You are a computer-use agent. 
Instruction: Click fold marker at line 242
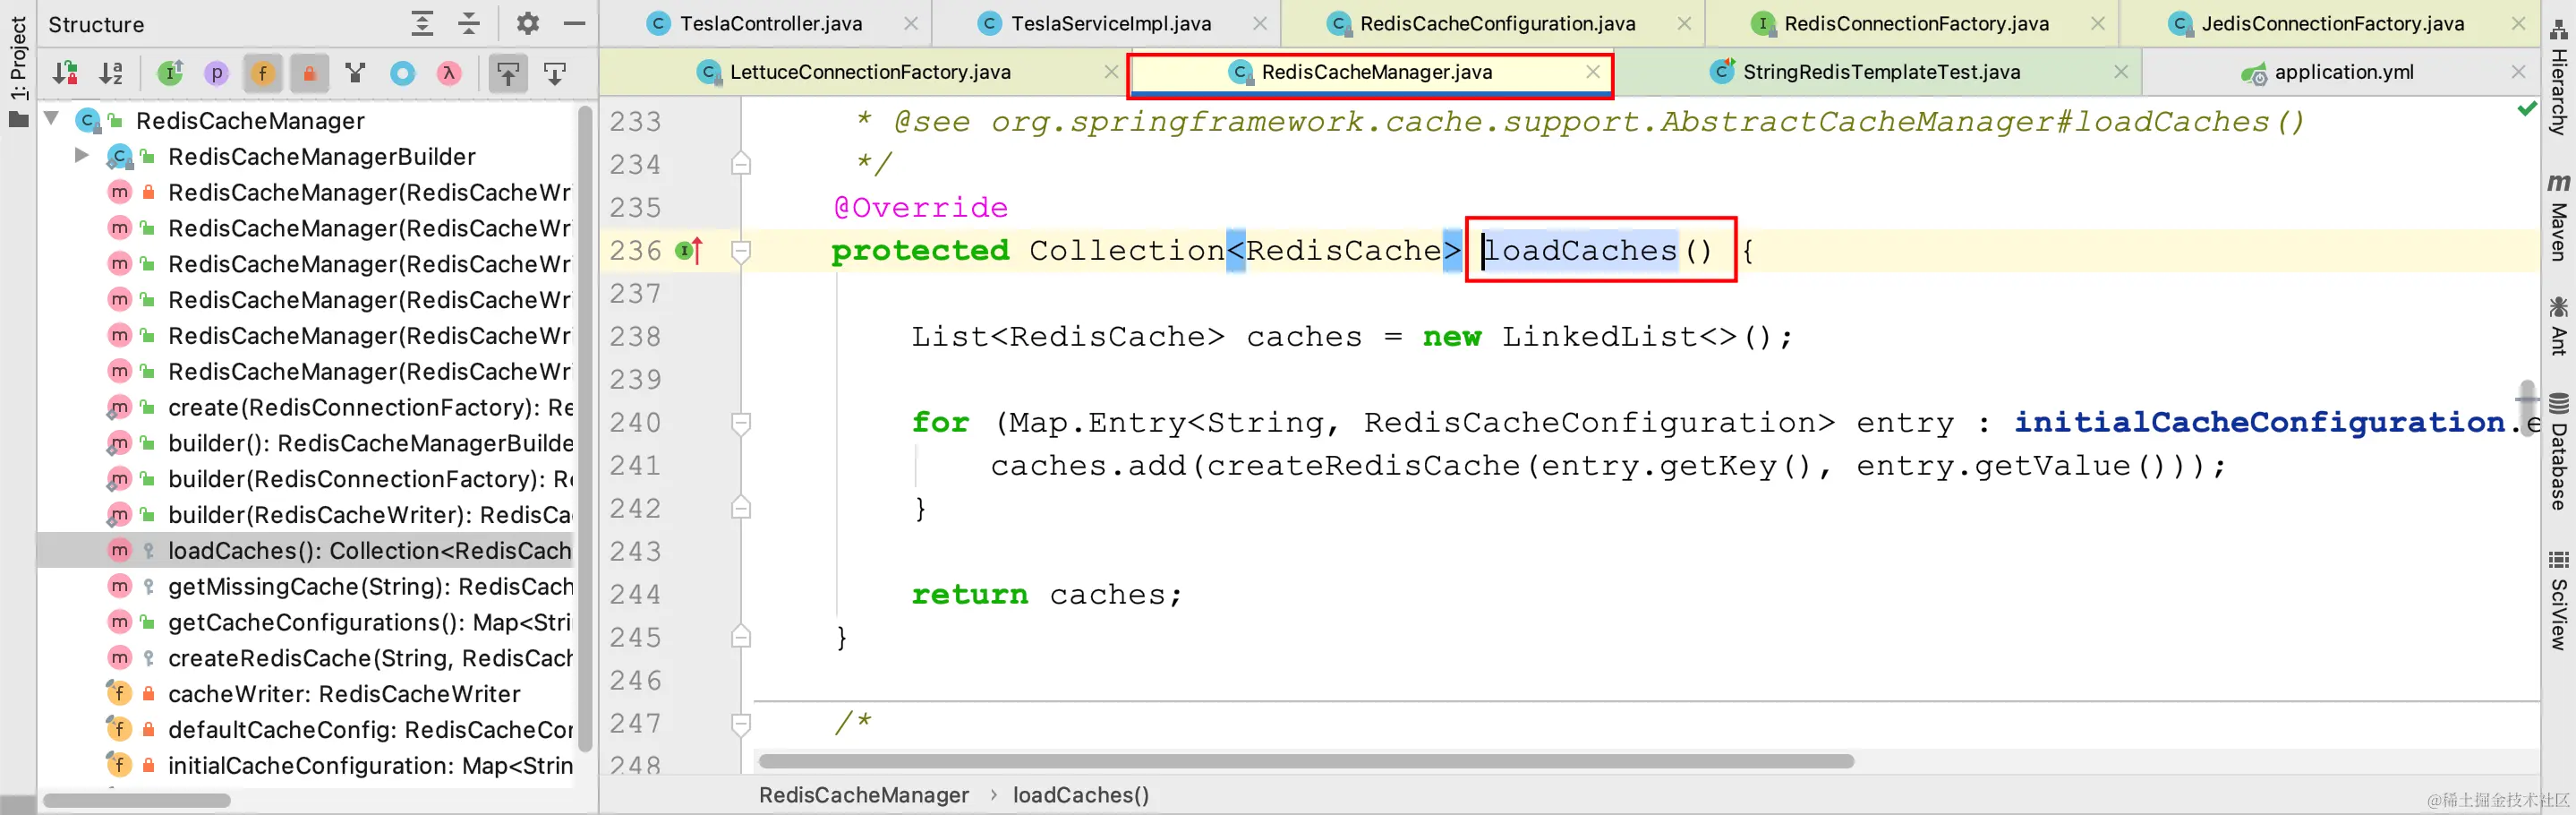(741, 508)
